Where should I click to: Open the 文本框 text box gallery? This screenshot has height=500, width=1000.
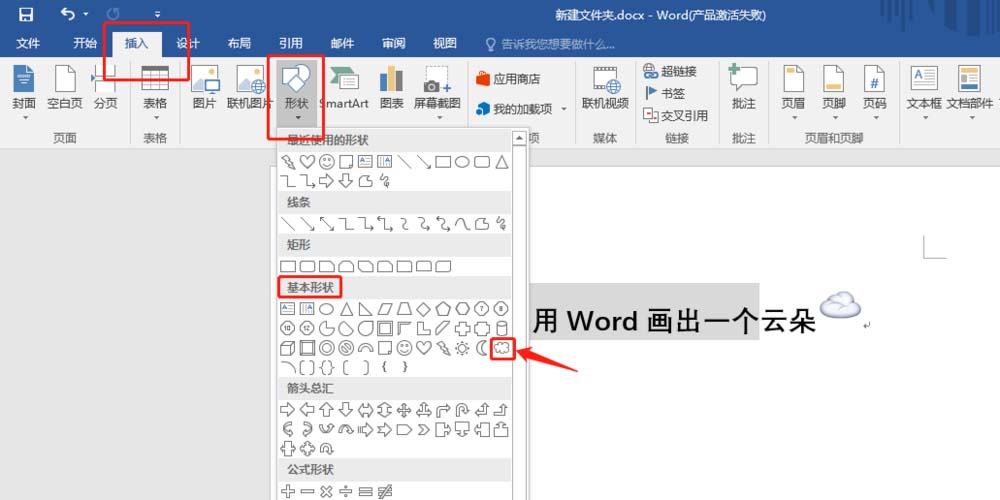pos(924,92)
